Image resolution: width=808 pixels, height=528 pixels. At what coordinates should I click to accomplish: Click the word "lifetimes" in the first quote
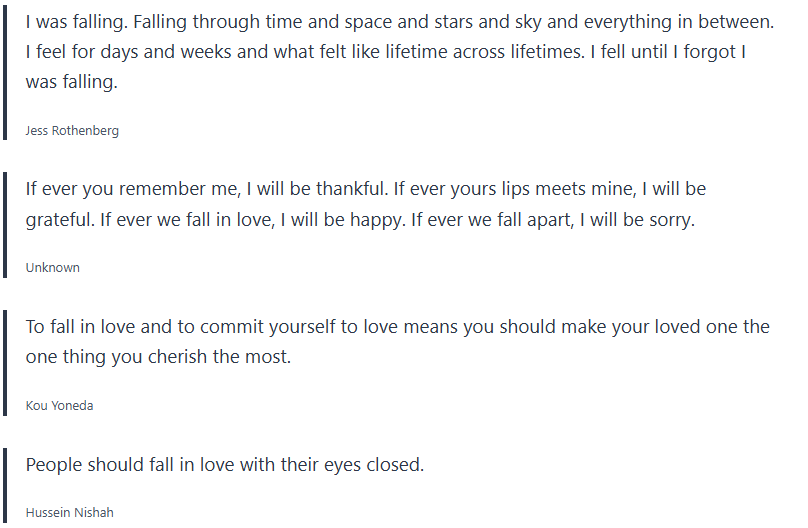tap(536, 51)
